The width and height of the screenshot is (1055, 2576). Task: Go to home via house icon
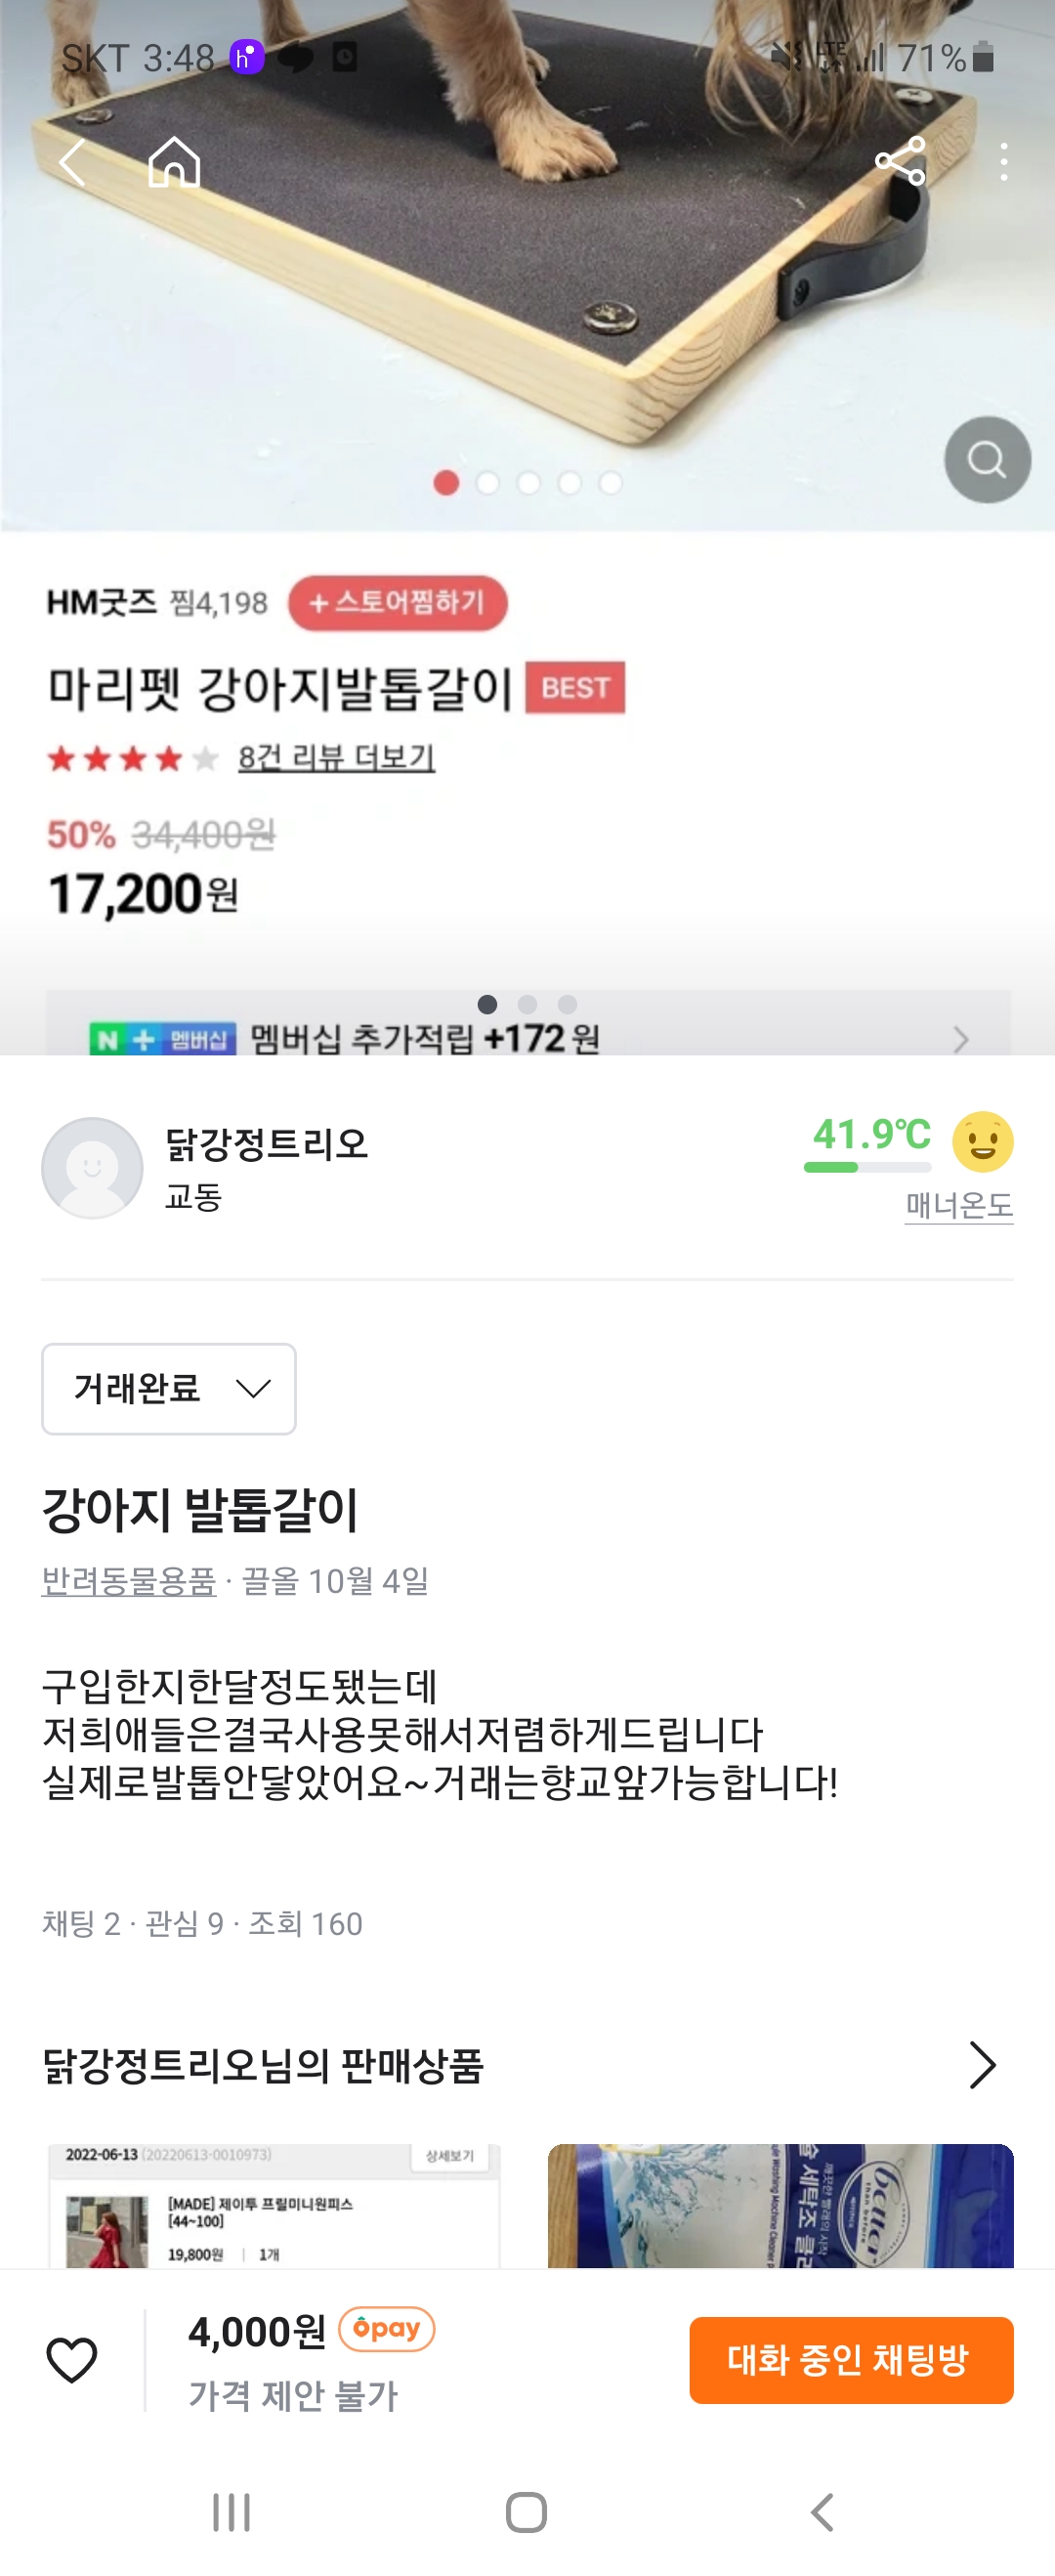click(174, 162)
